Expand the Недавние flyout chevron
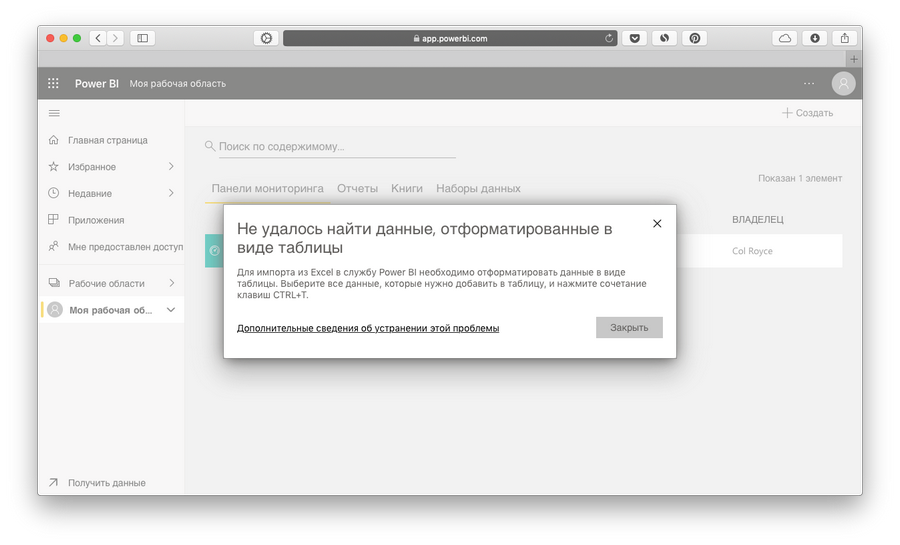 pyautogui.click(x=171, y=193)
